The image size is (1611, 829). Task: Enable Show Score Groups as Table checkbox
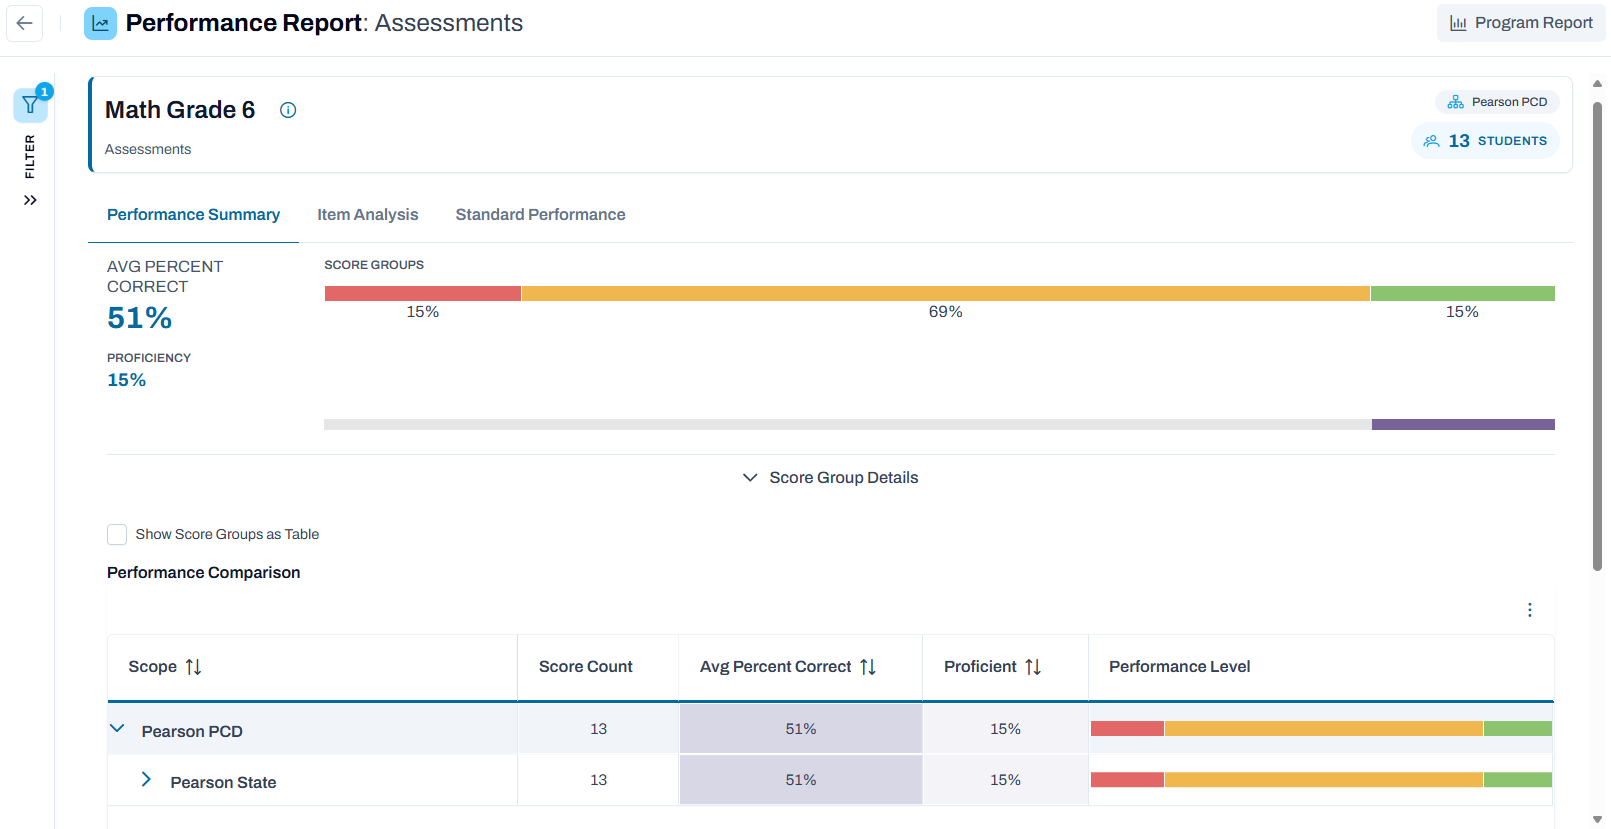(117, 535)
